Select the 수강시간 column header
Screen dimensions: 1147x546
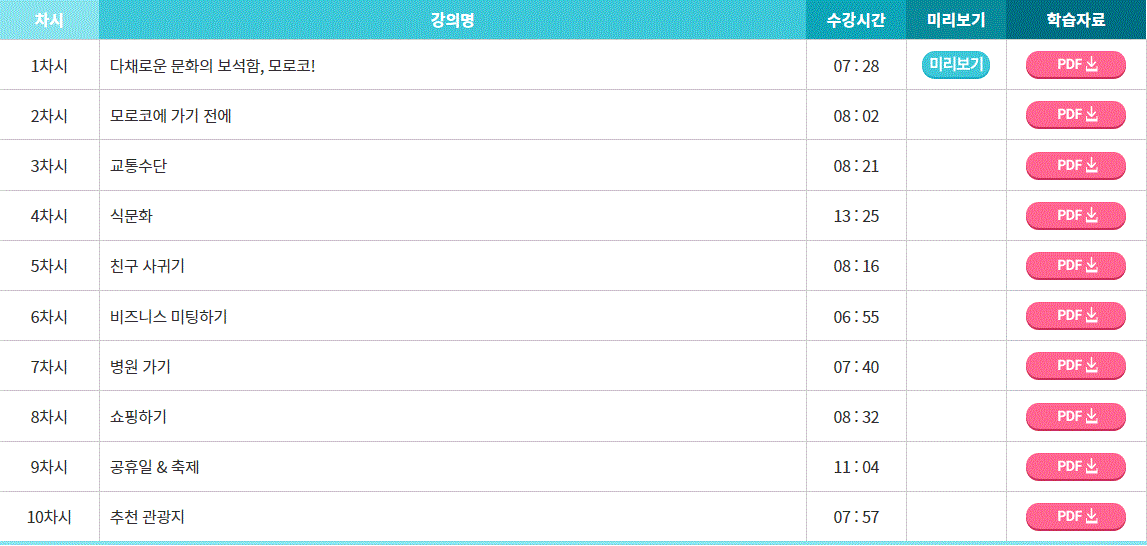pyautogui.click(x=856, y=20)
